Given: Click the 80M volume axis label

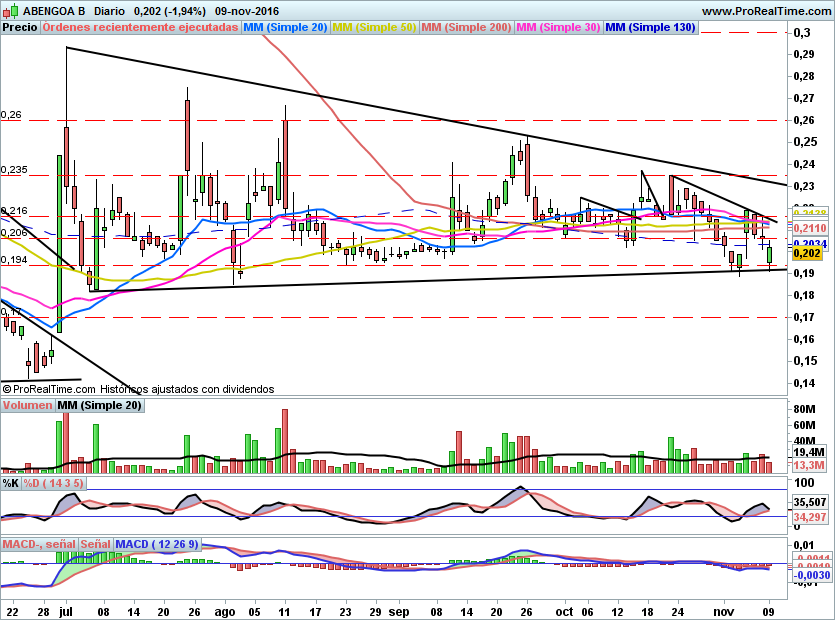Looking at the screenshot, I should click(804, 410).
